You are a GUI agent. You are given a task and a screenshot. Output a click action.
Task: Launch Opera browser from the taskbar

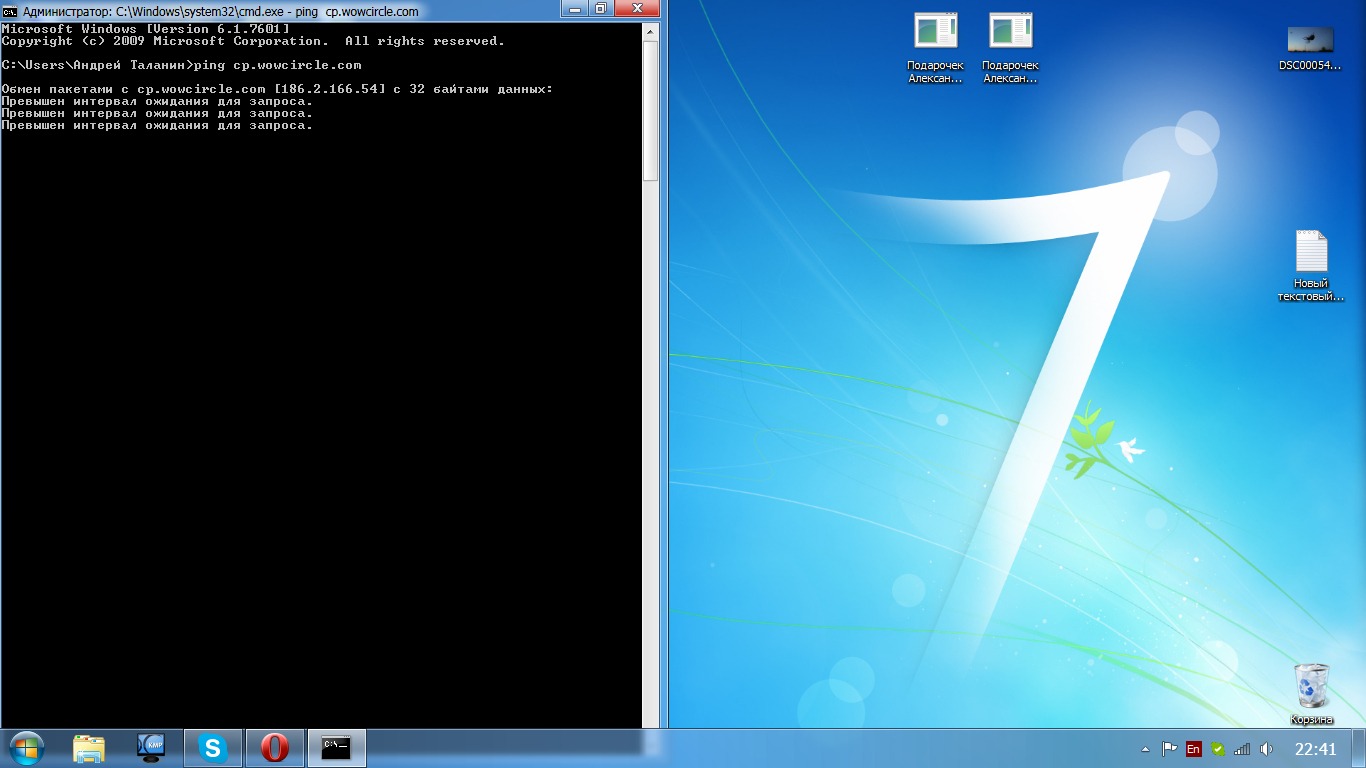pos(275,747)
